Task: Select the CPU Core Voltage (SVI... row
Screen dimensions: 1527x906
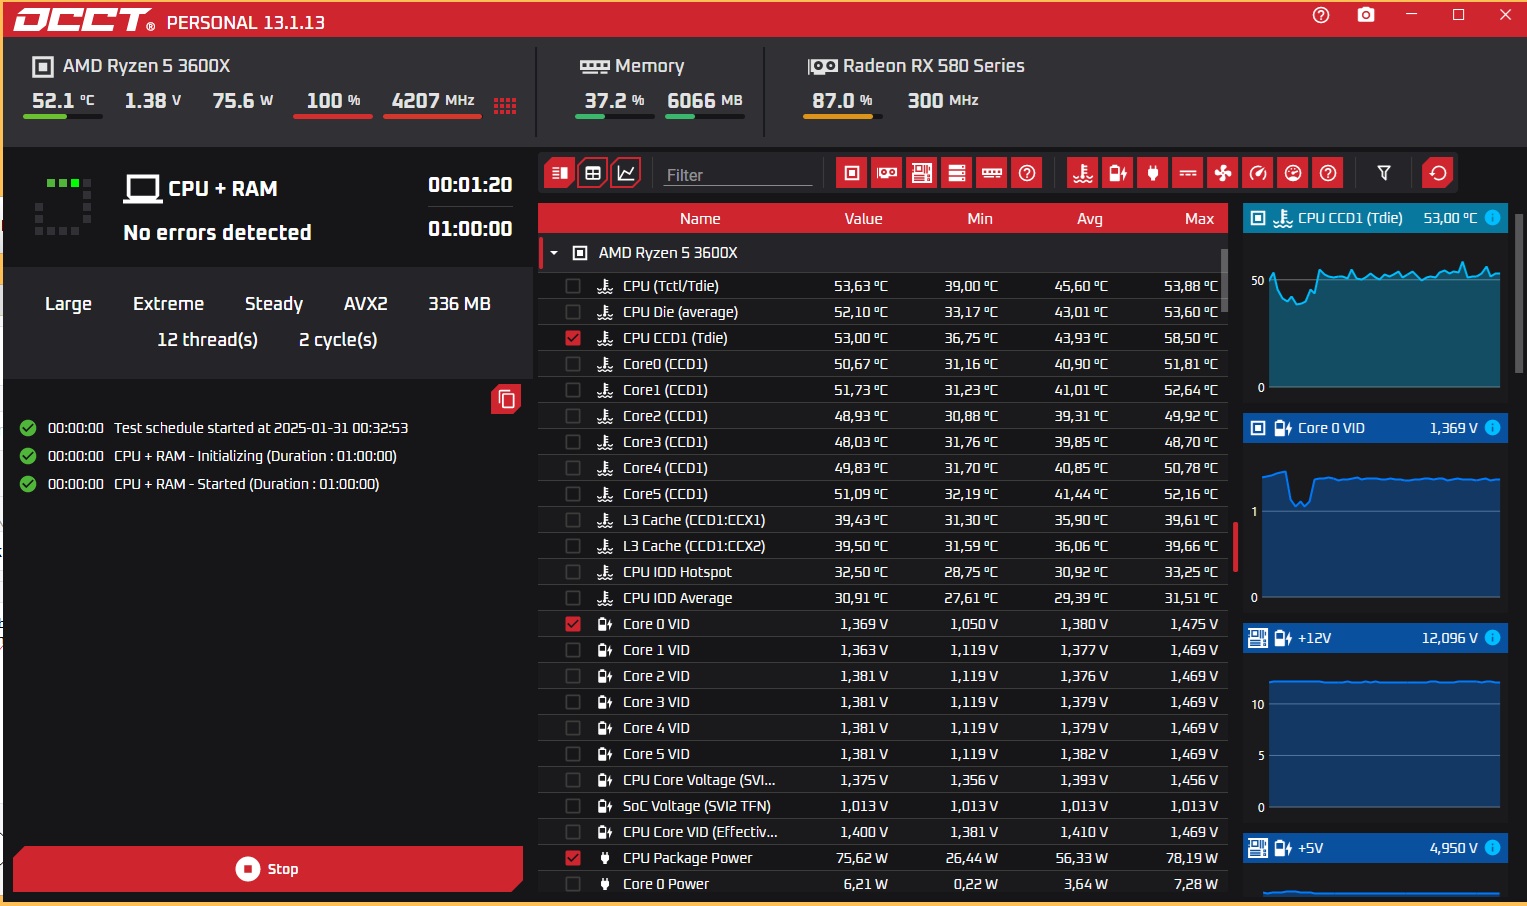Action: (x=882, y=780)
